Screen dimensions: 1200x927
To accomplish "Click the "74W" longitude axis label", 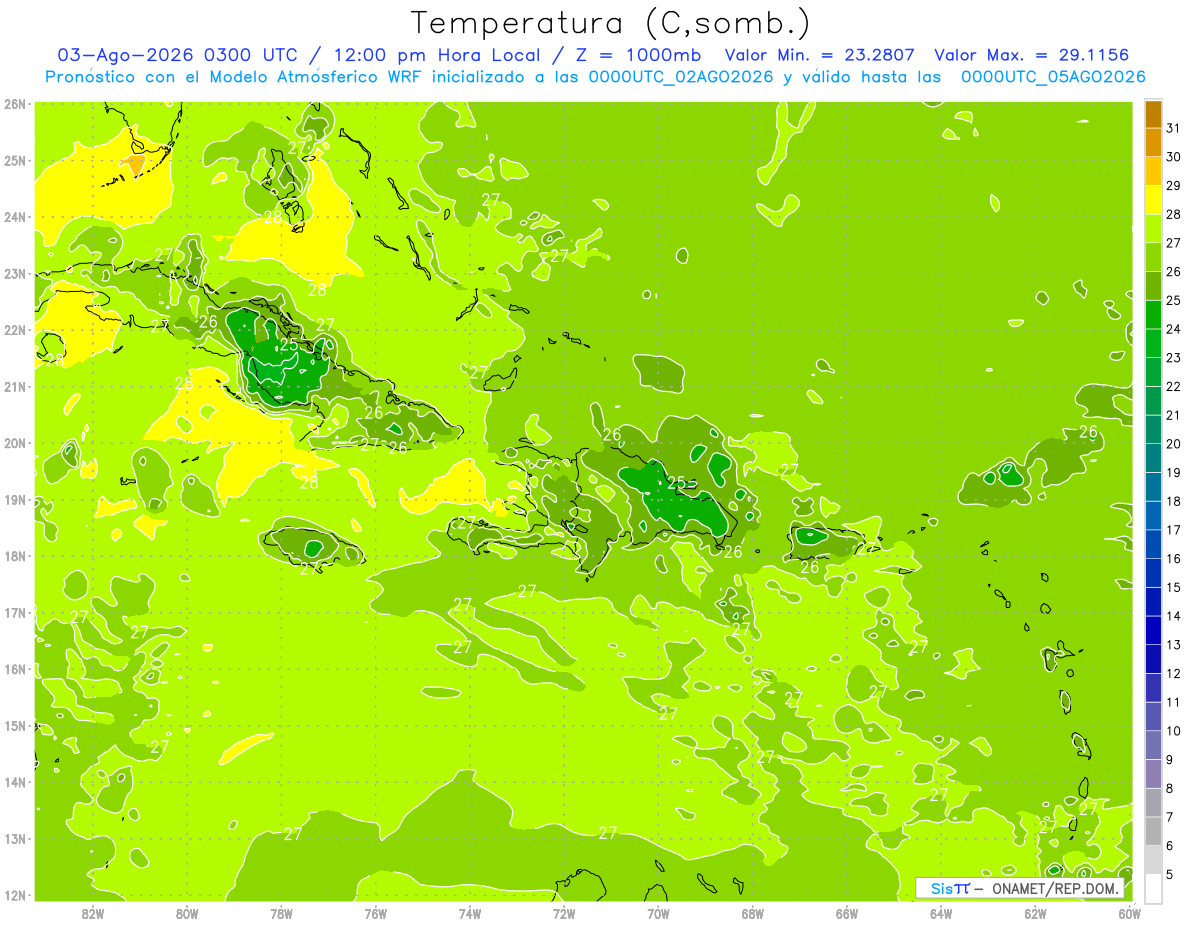I will (470, 912).
